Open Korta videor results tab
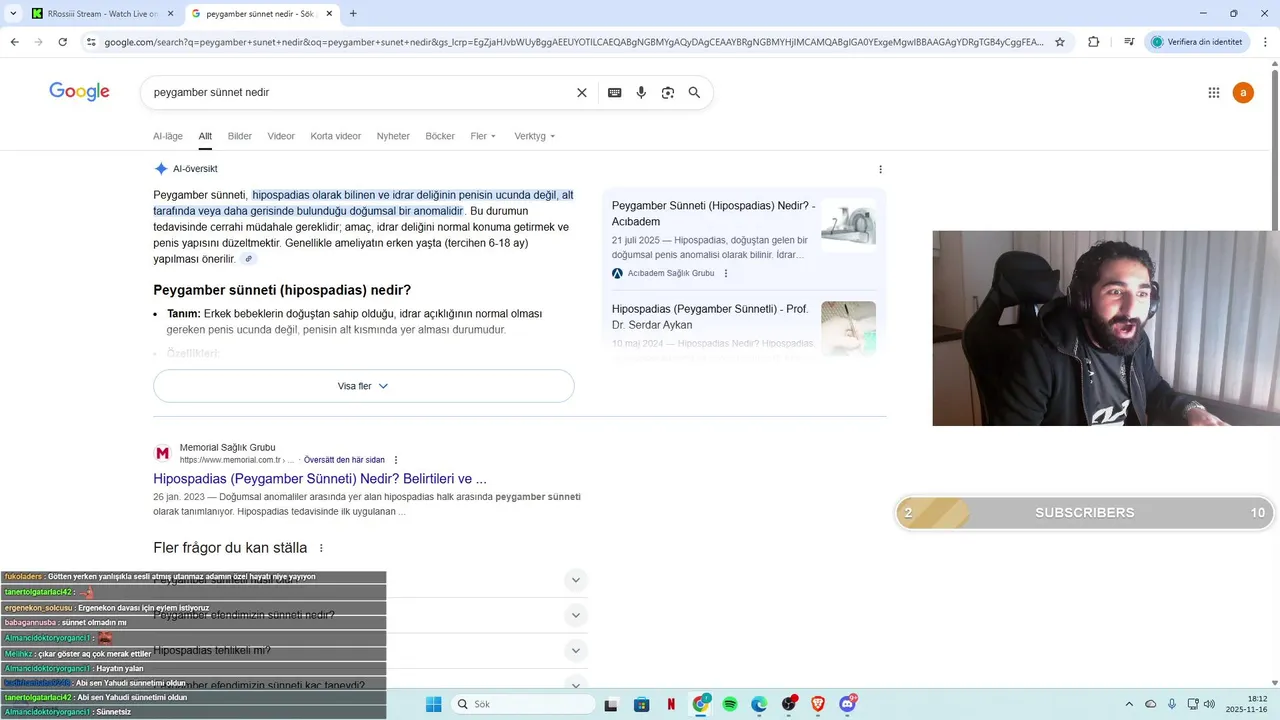The image size is (1280, 720). [x=335, y=136]
